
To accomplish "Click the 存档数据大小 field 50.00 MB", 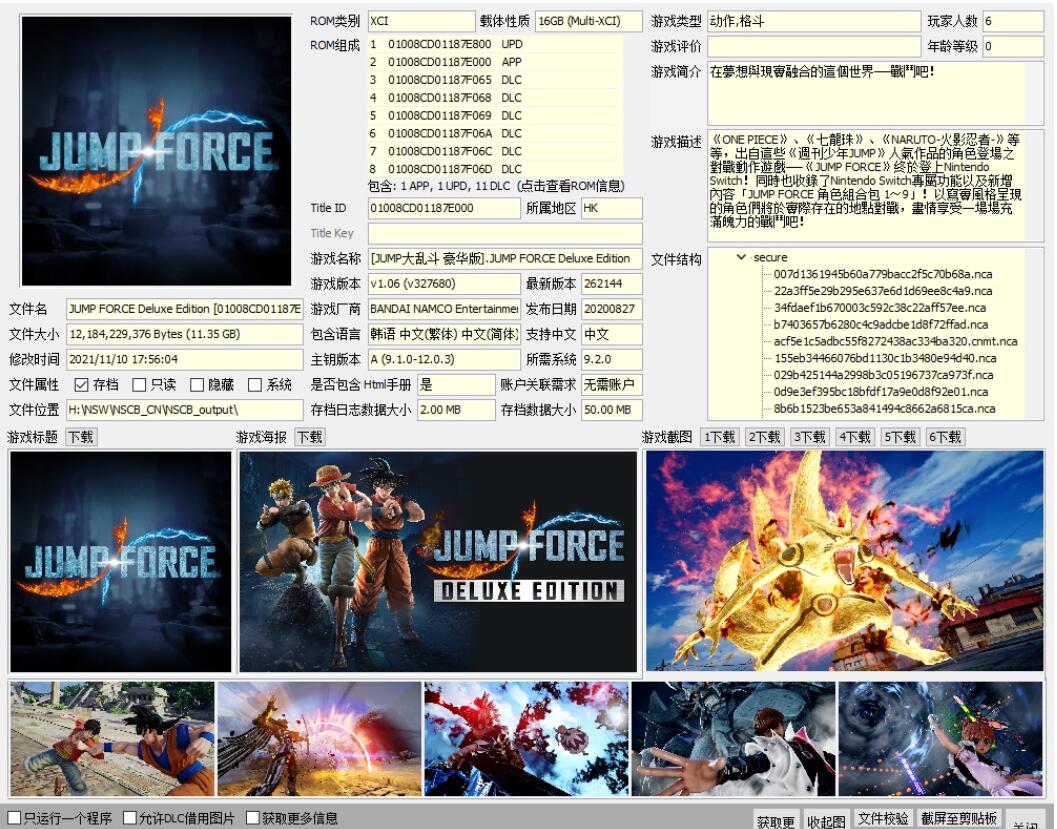I will point(611,410).
